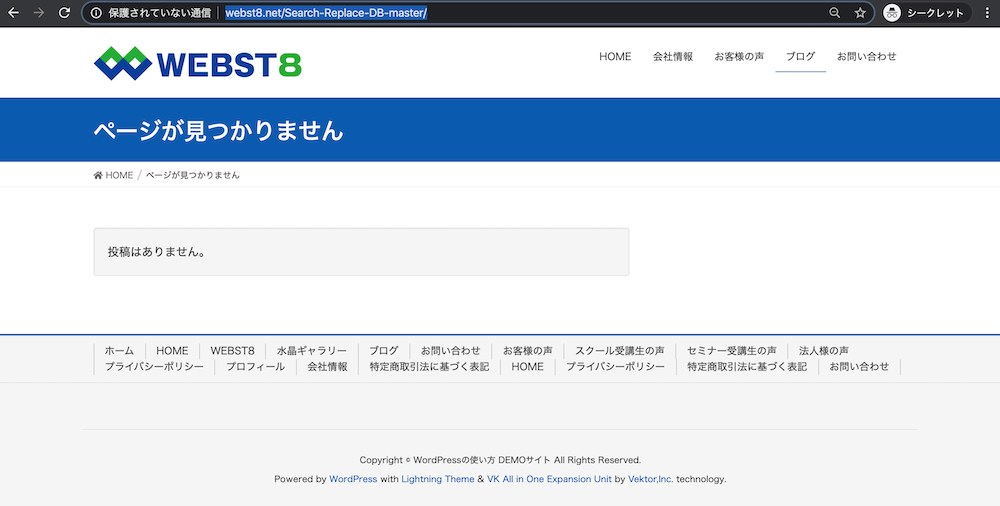Click footer link スクール受講生の声
Viewport: 1000px width, 506px height.
619,350
